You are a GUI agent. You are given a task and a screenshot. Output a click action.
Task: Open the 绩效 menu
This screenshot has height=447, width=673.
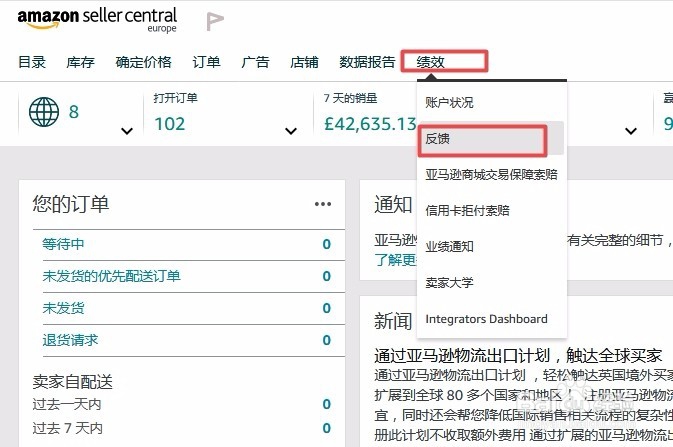[x=430, y=62]
